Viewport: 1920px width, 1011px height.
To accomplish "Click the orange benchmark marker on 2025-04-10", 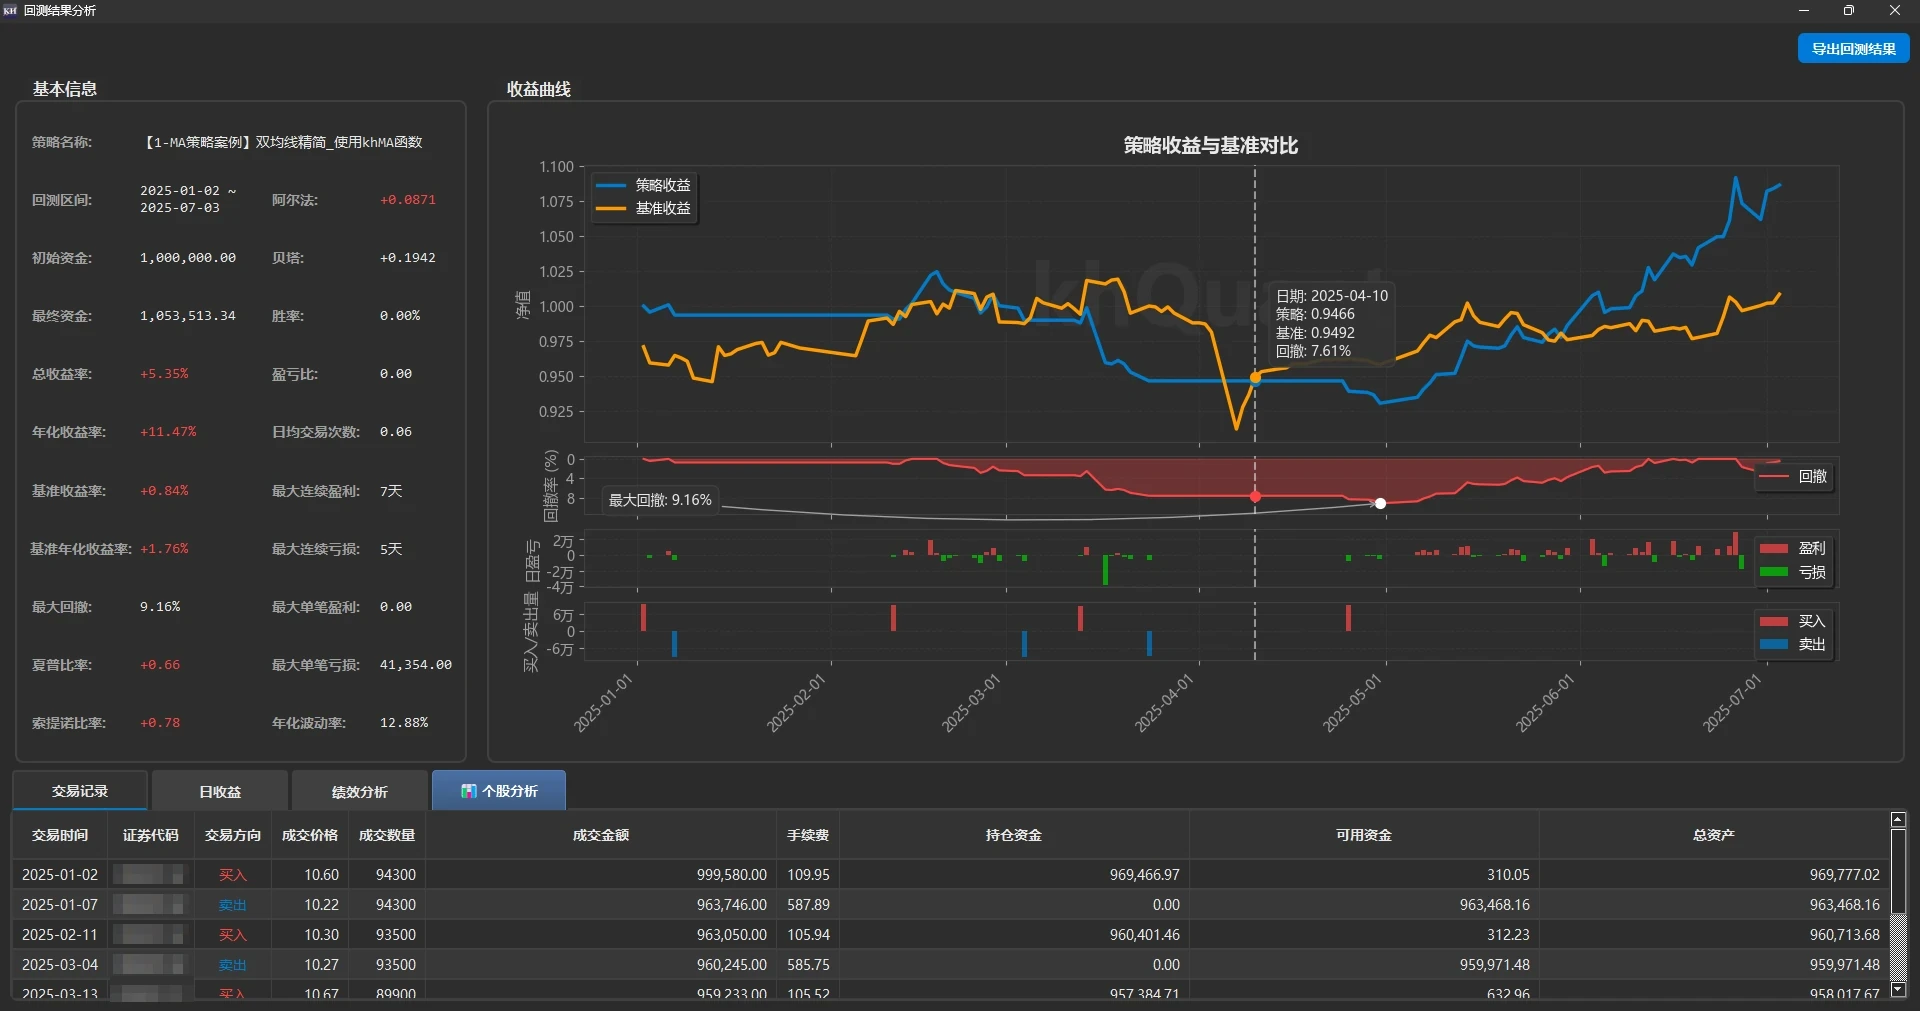I will (x=1255, y=378).
